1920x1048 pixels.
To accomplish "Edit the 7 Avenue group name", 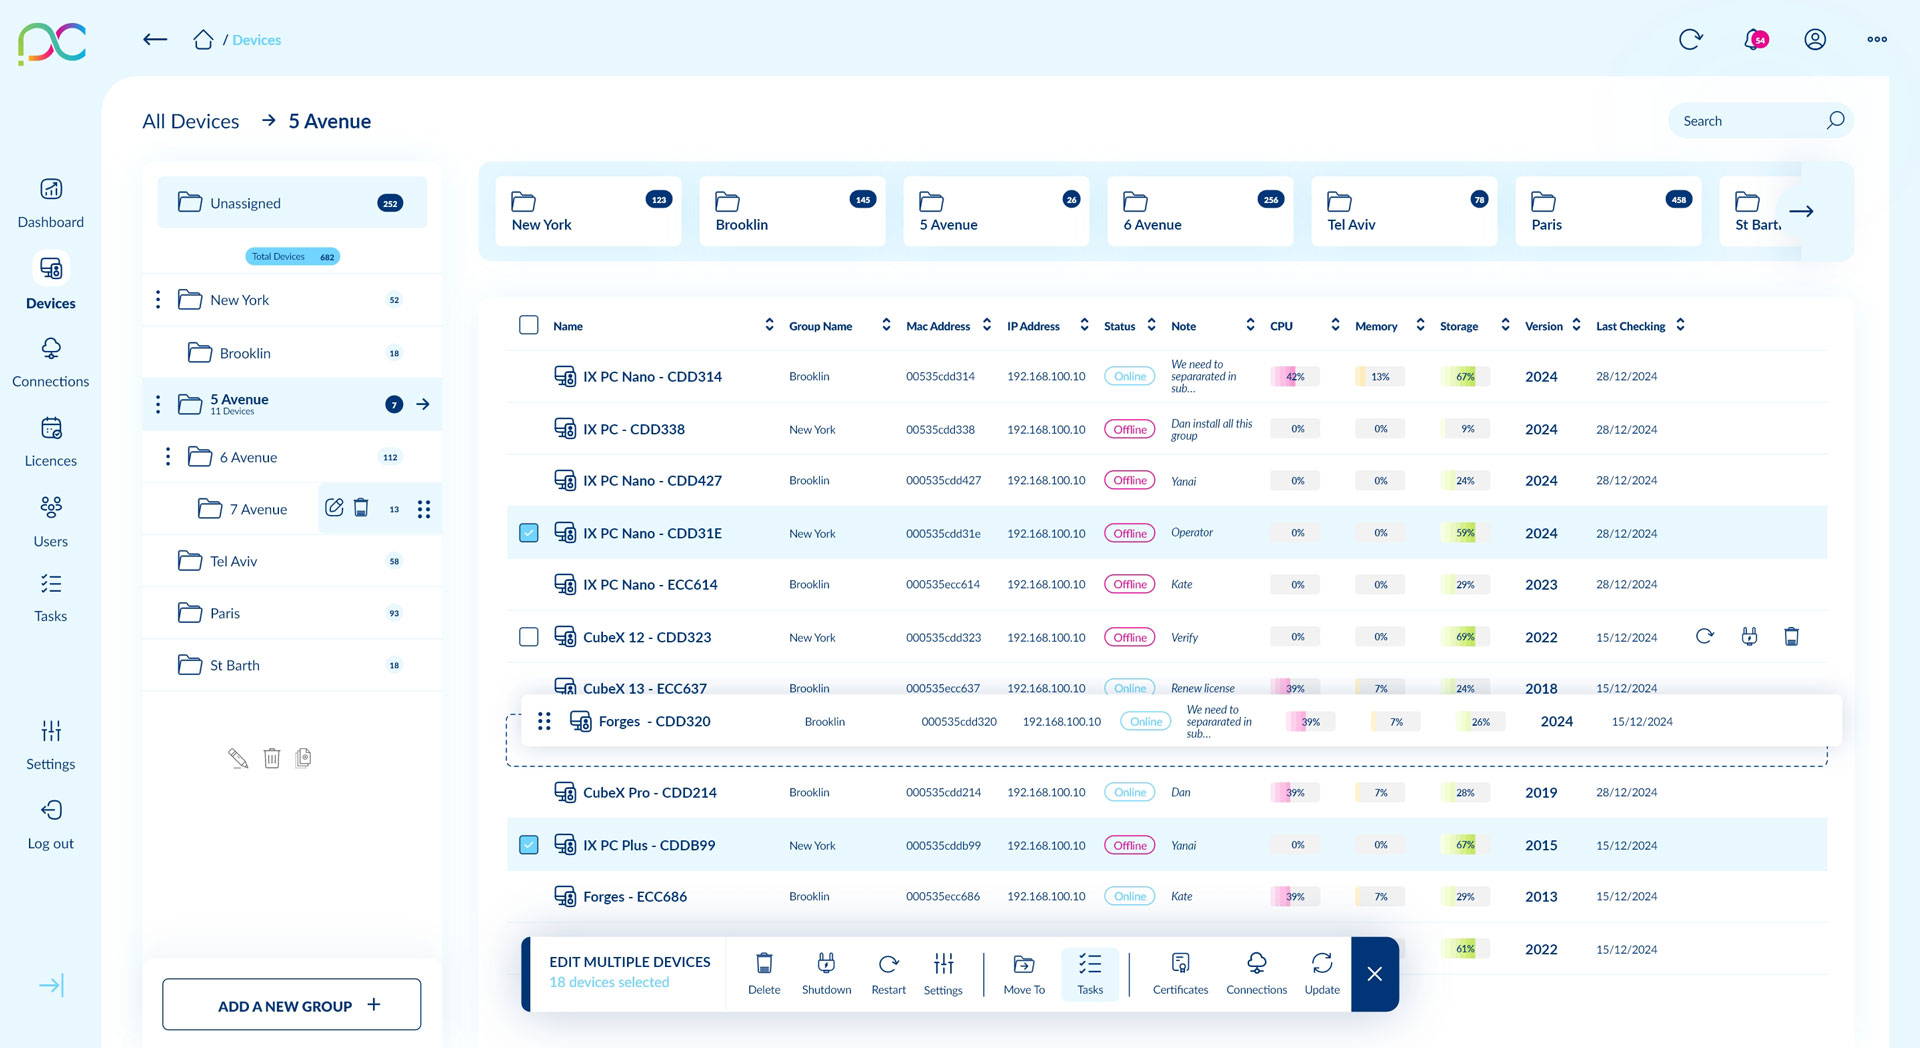I will (334, 508).
